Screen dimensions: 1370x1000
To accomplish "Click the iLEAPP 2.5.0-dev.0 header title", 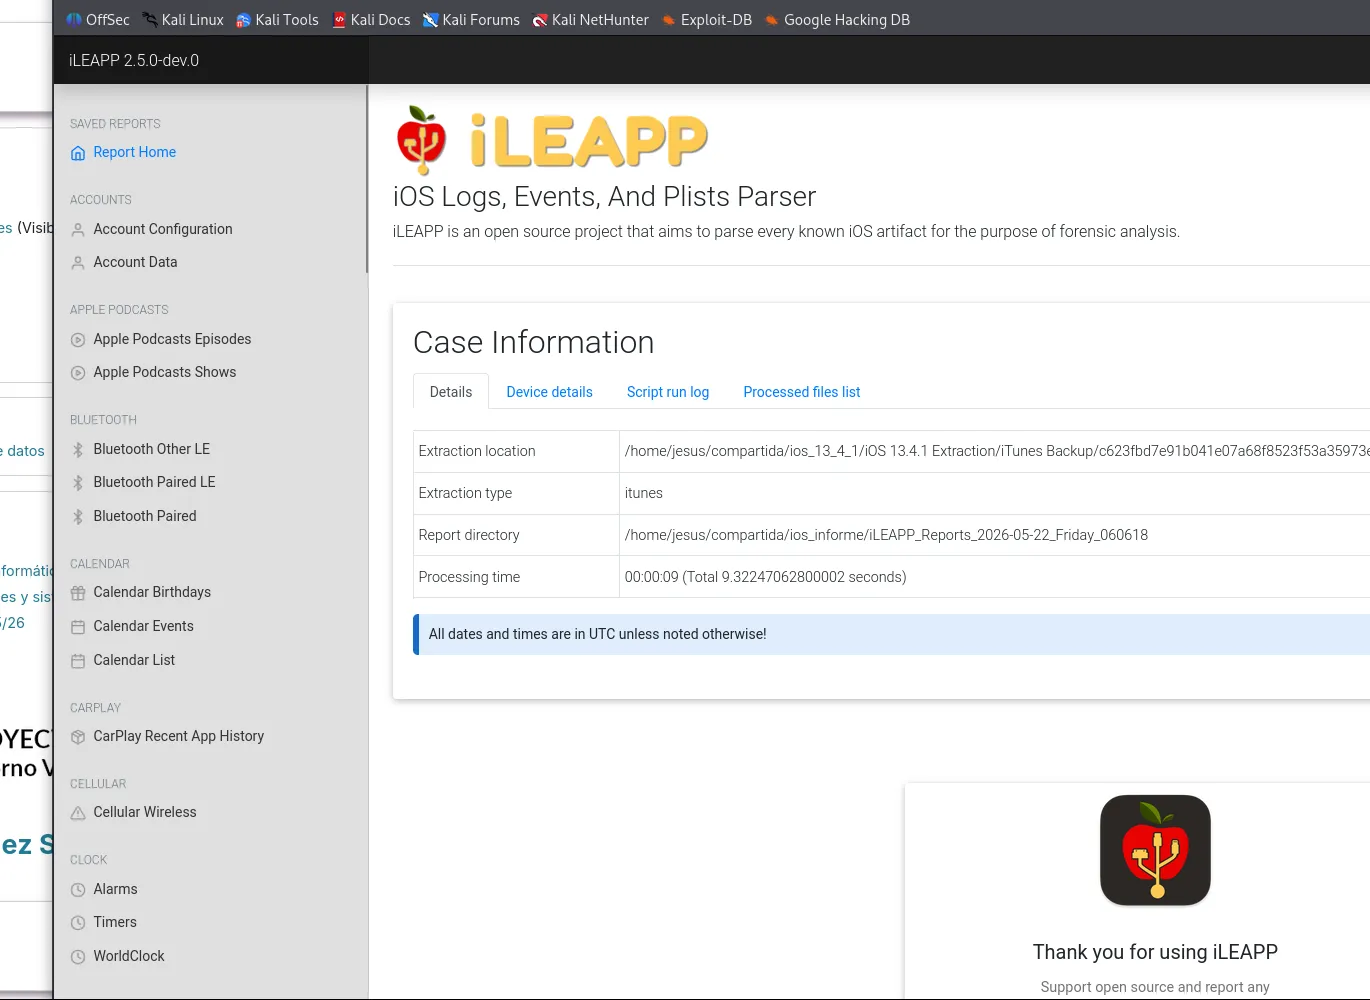I will pyautogui.click(x=134, y=61).
